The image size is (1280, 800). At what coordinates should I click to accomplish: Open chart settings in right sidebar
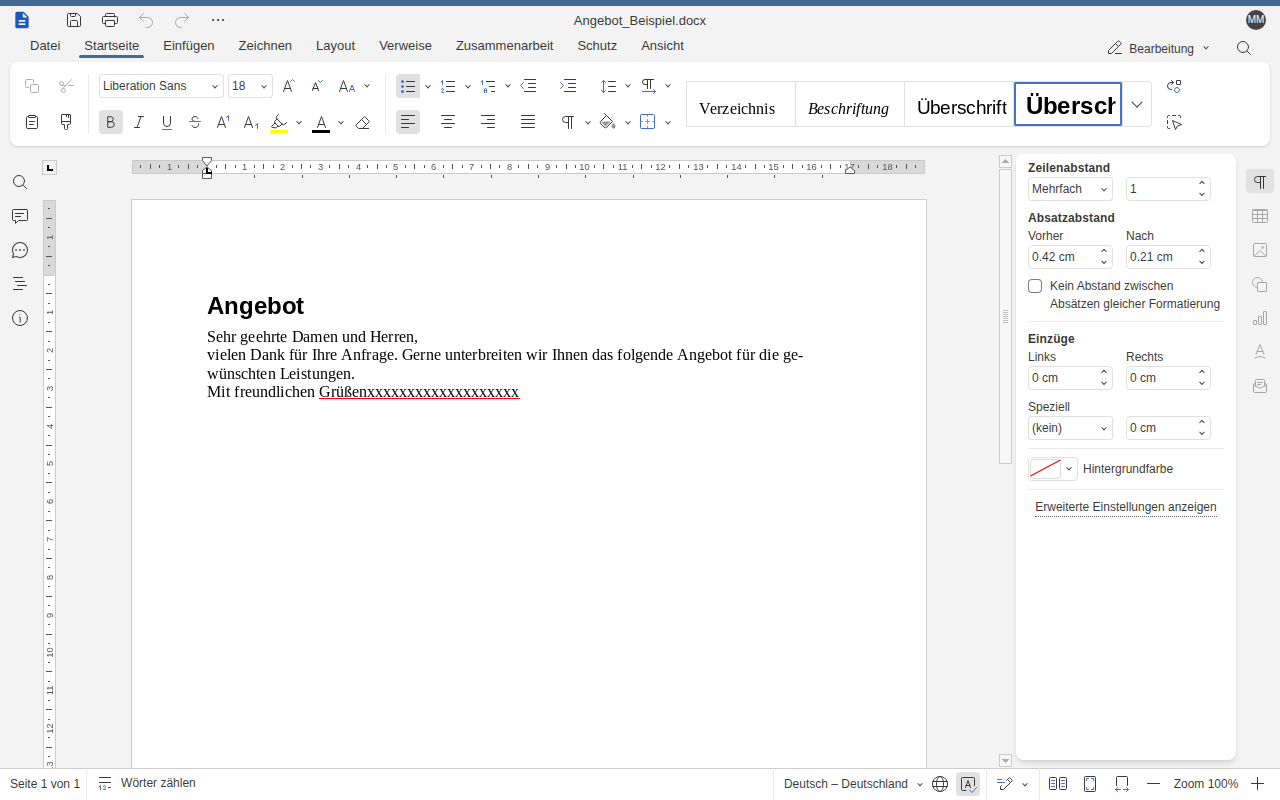click(1260, 318)
